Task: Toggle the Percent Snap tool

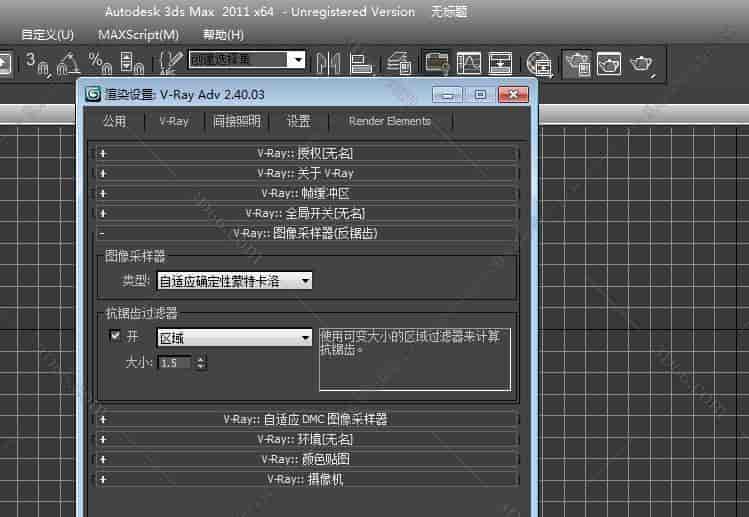Action: point(99,62)
